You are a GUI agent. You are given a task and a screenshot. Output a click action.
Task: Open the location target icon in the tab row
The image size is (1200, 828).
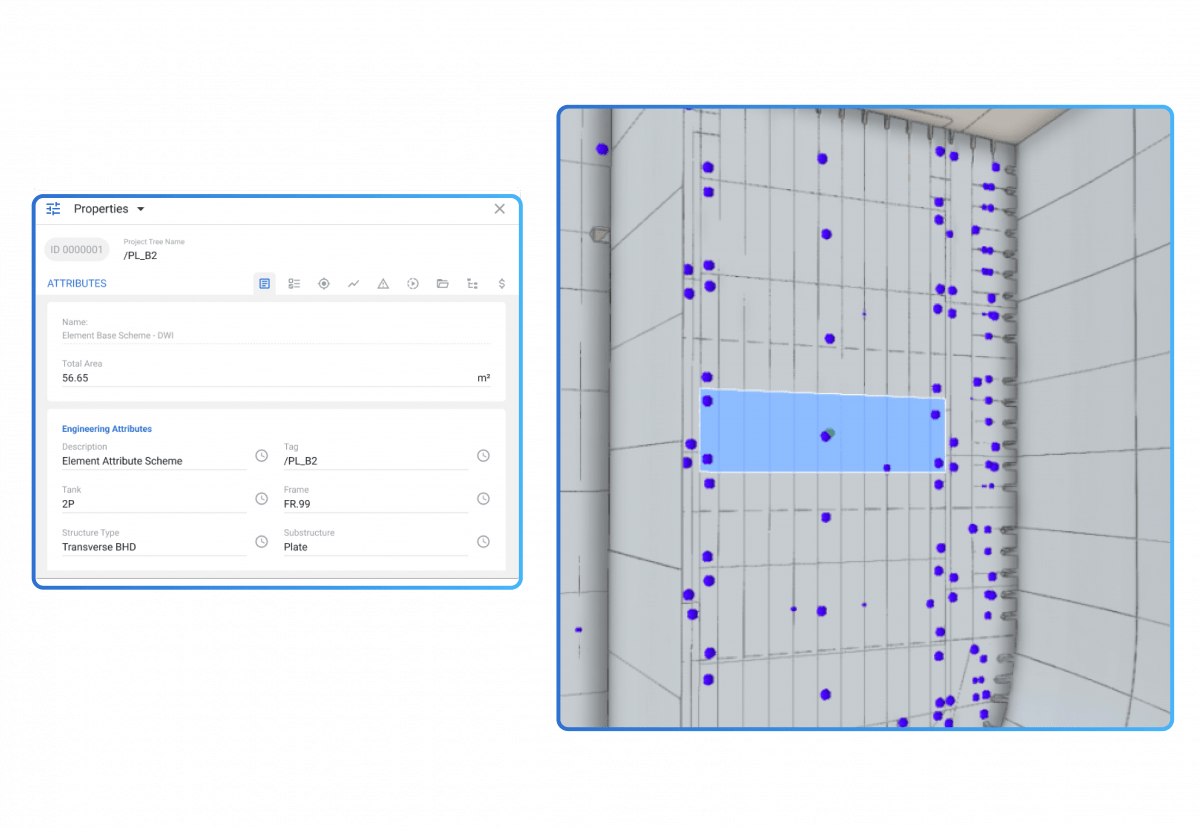[x=324, y=283]
